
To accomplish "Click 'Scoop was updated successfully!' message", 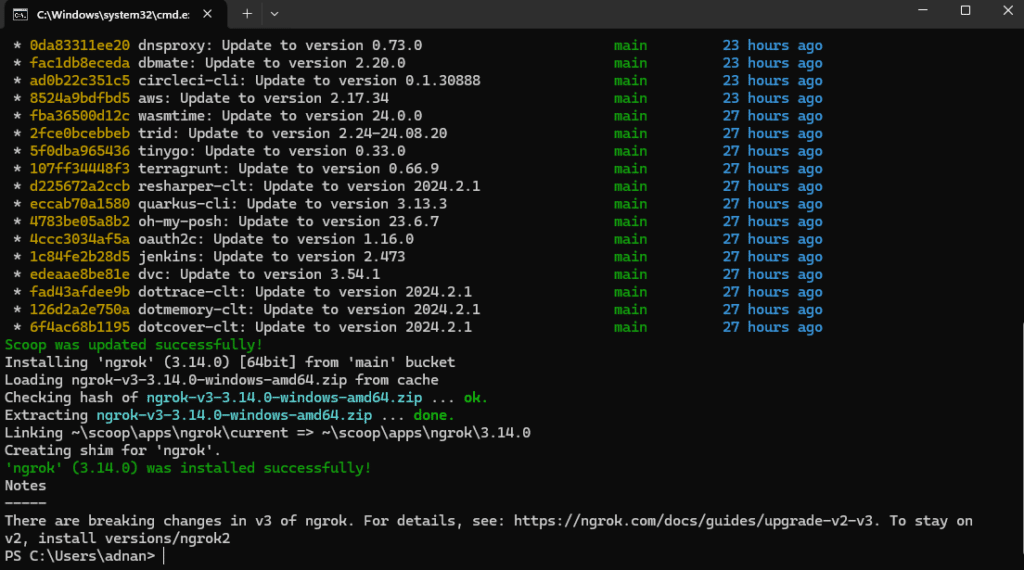I will coord(133,345).
